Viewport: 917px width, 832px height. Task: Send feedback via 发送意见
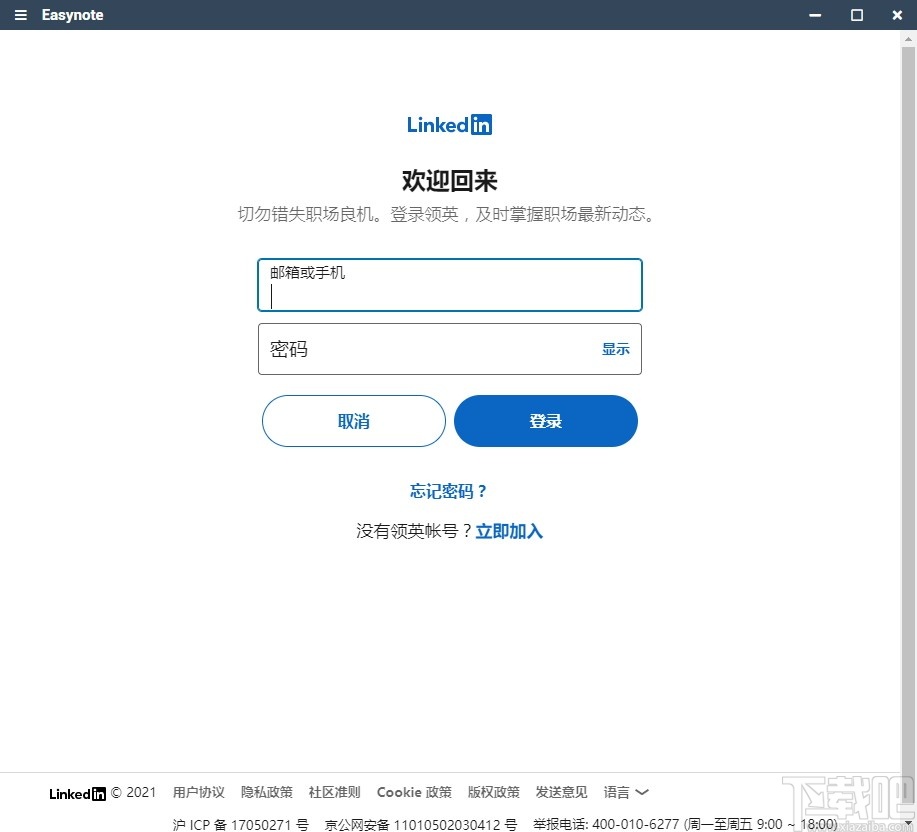[560, 792]
